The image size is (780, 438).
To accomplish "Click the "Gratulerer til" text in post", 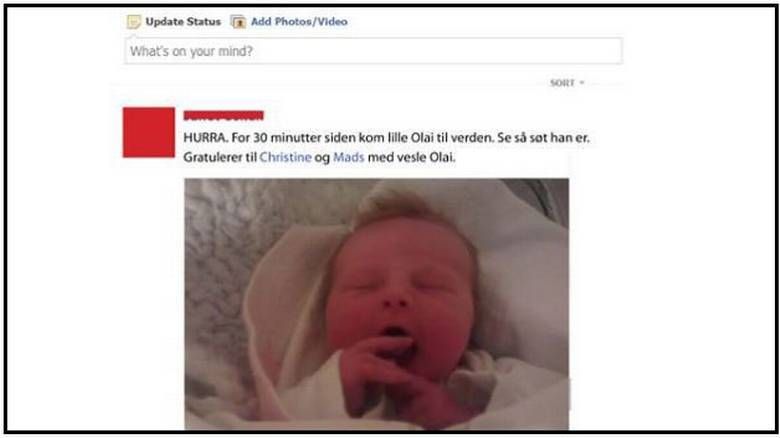I will coord(220,157).
